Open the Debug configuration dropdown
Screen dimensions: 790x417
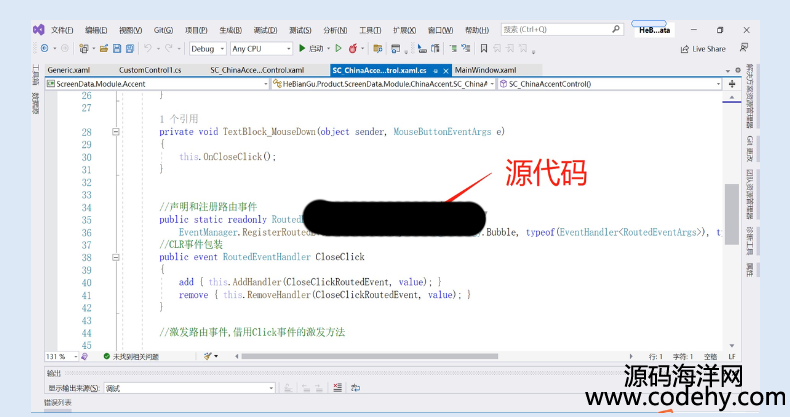(208, 49)
